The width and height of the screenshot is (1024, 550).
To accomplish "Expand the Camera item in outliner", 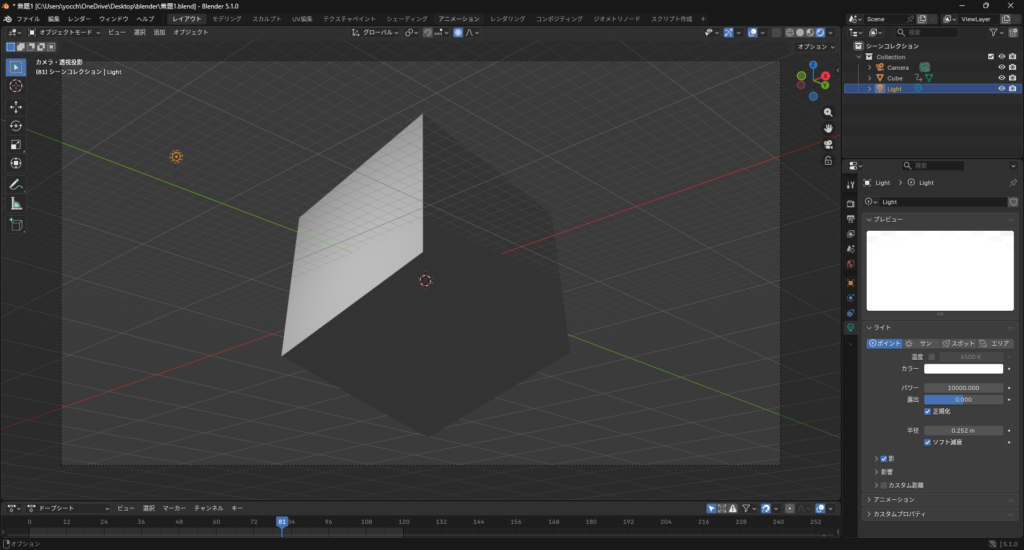I will click(x=869, y=67).
